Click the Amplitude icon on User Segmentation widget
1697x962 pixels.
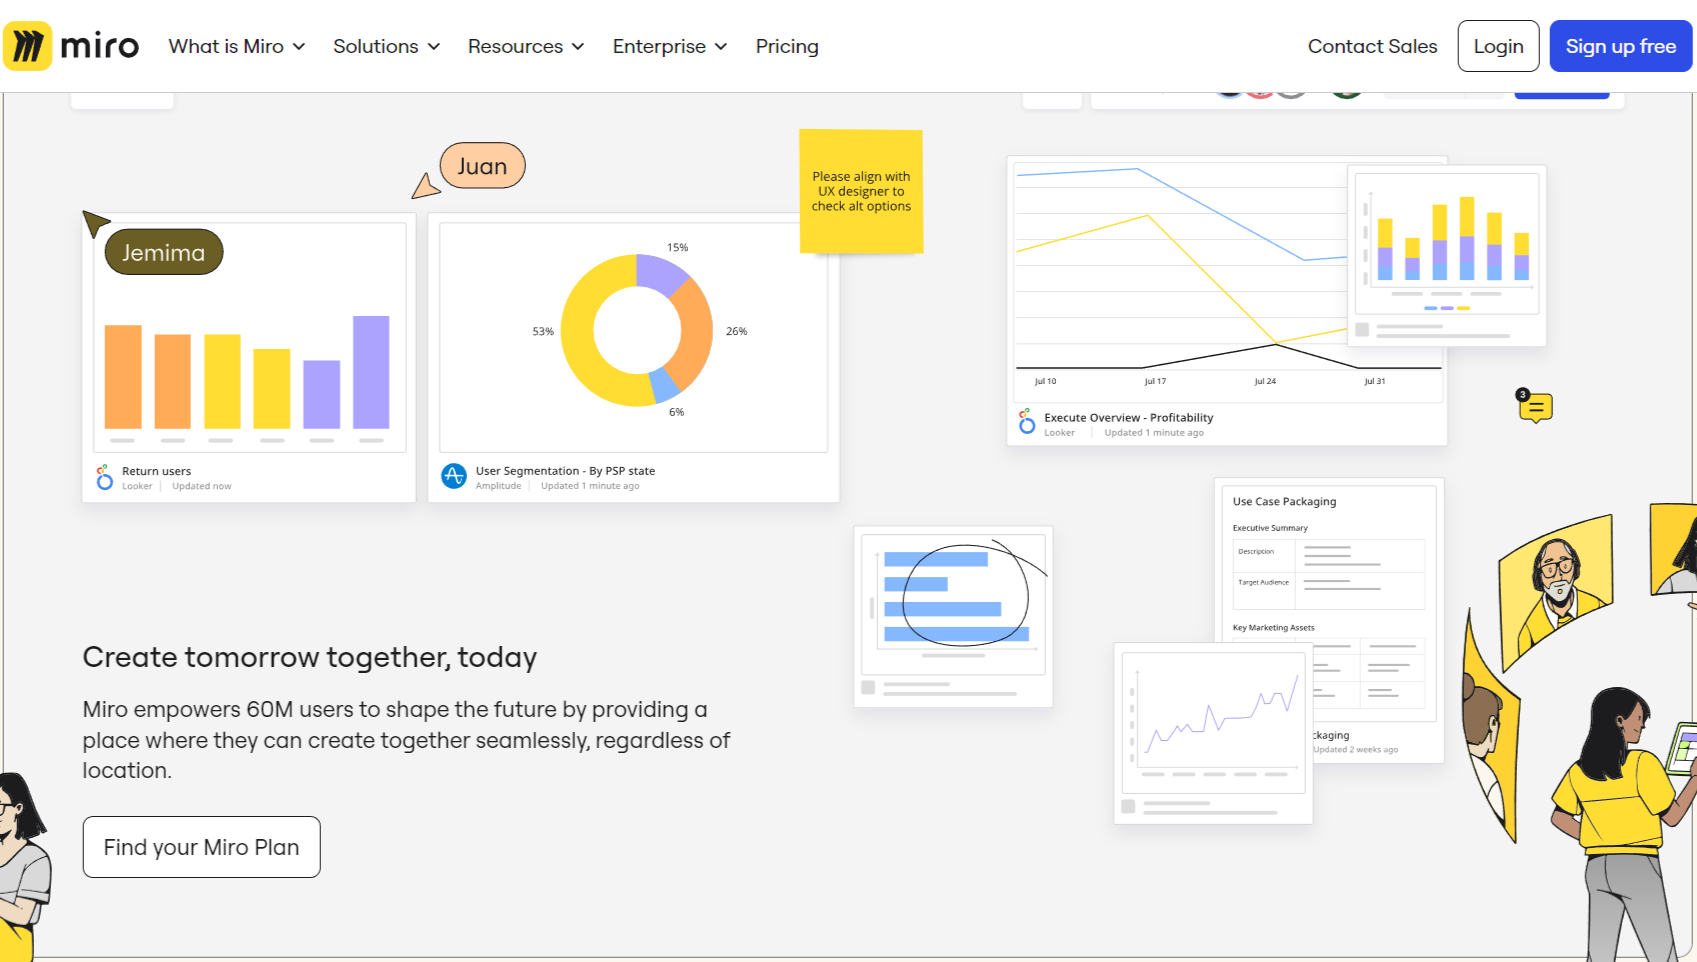[455, 477]
